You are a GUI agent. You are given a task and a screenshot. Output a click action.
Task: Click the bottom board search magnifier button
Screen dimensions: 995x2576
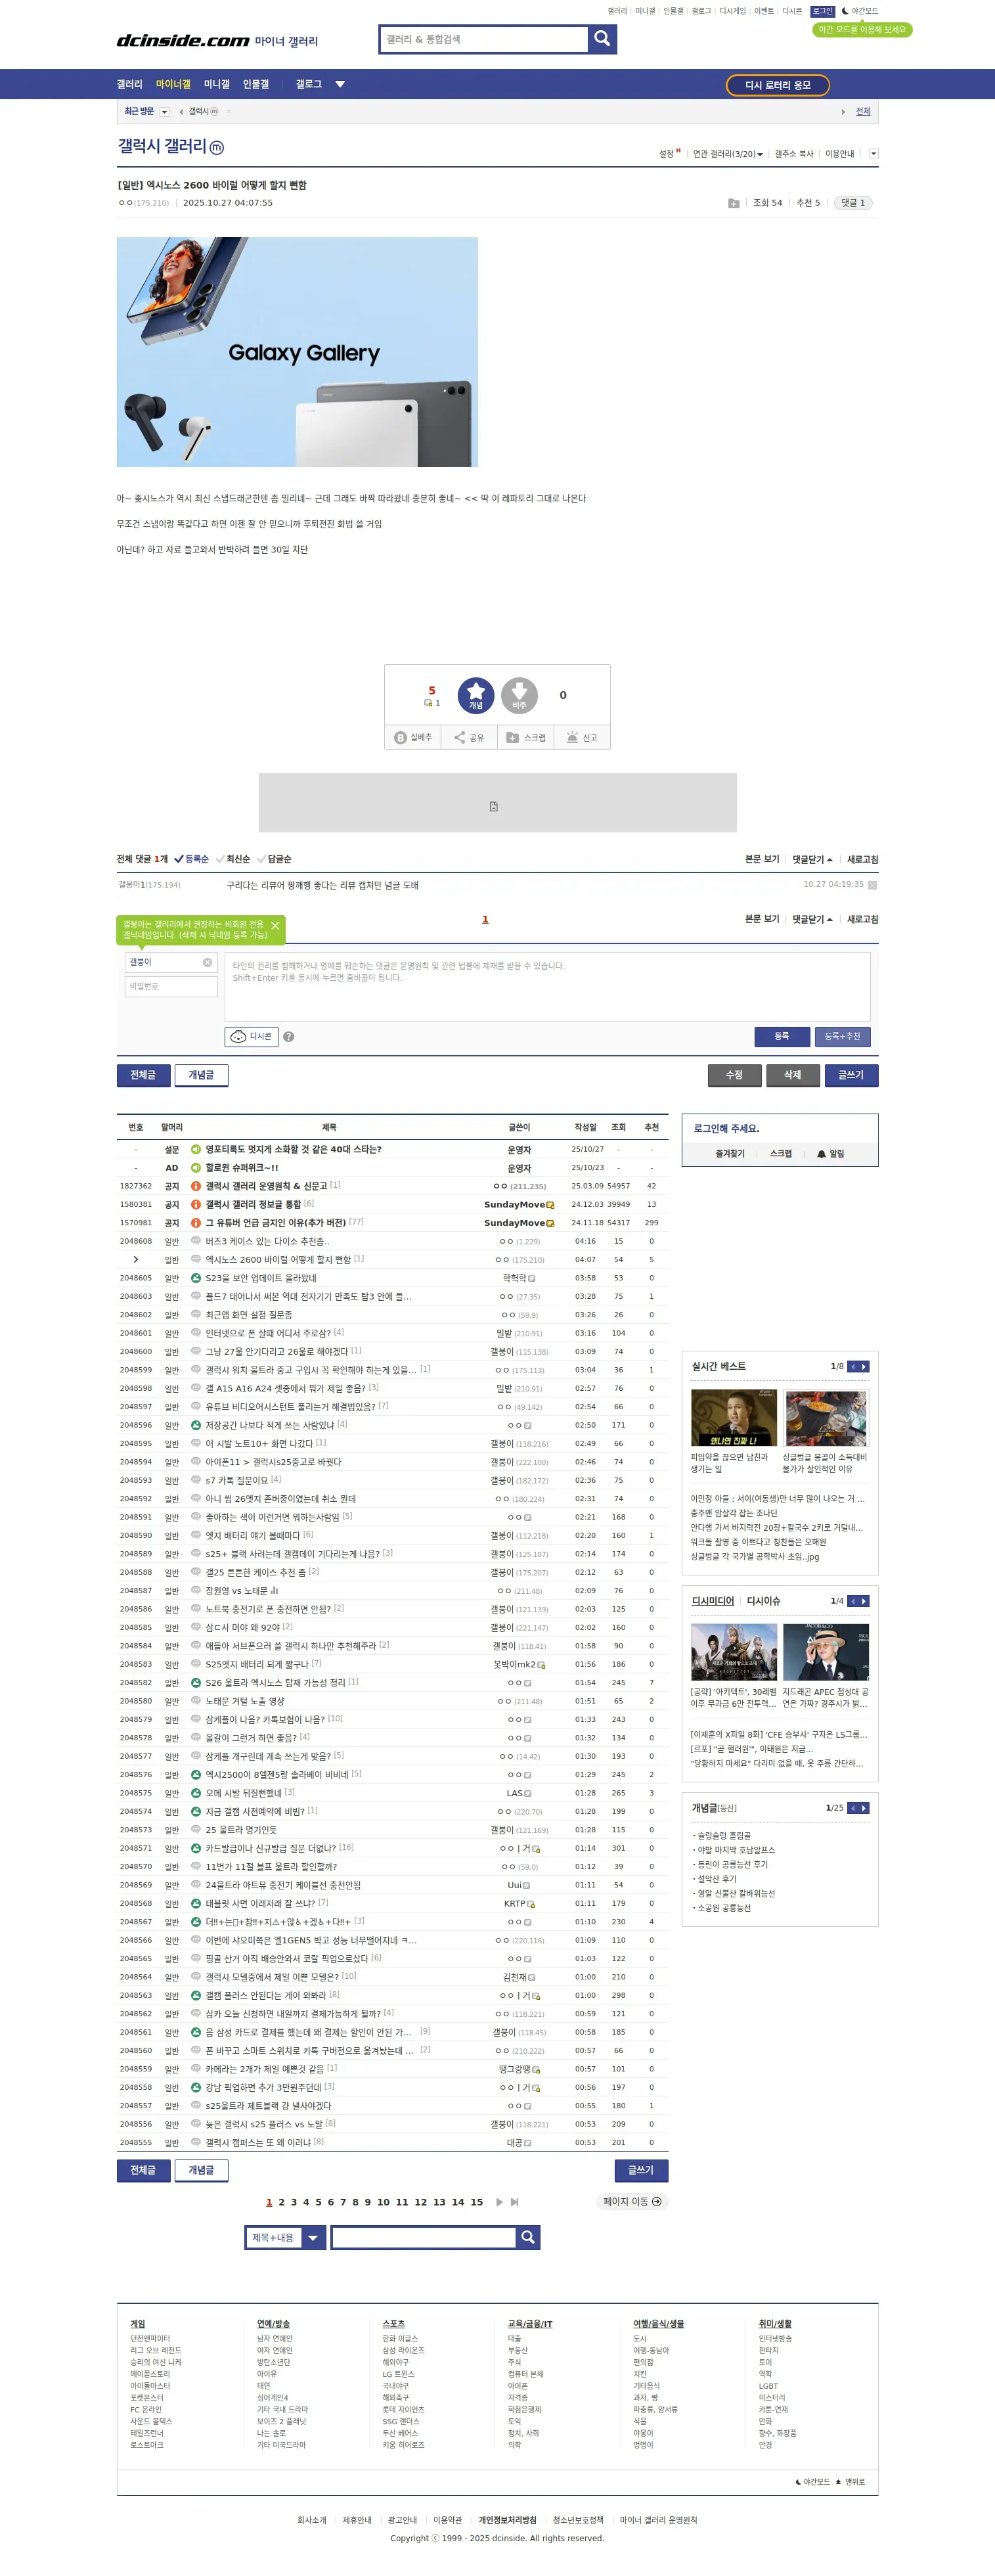tap(528, 2237)
